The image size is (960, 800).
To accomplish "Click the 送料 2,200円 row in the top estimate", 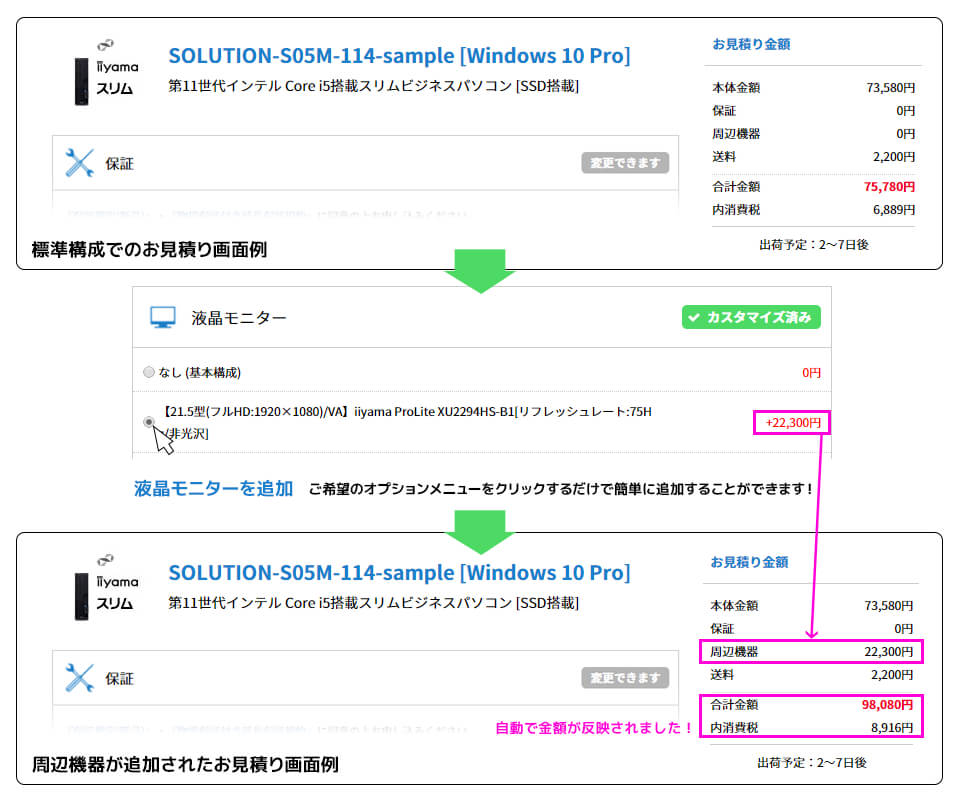I will point(814,157).
